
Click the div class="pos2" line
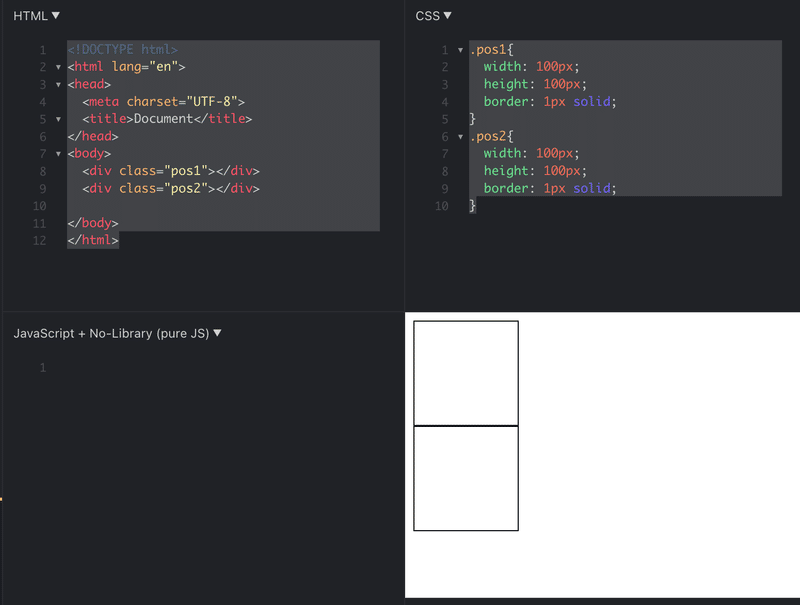point(171,188)
